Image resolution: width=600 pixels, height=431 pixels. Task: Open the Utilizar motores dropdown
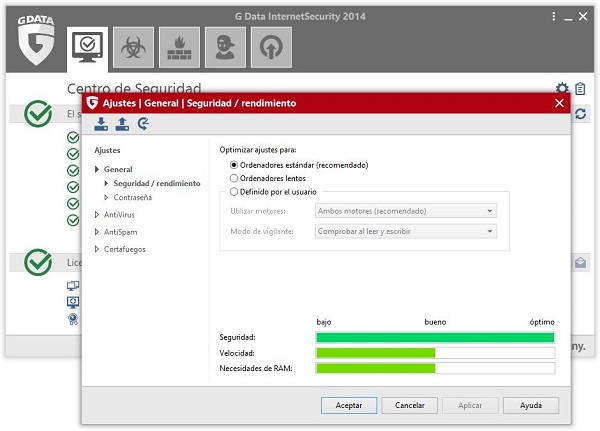tap(406, 211)
